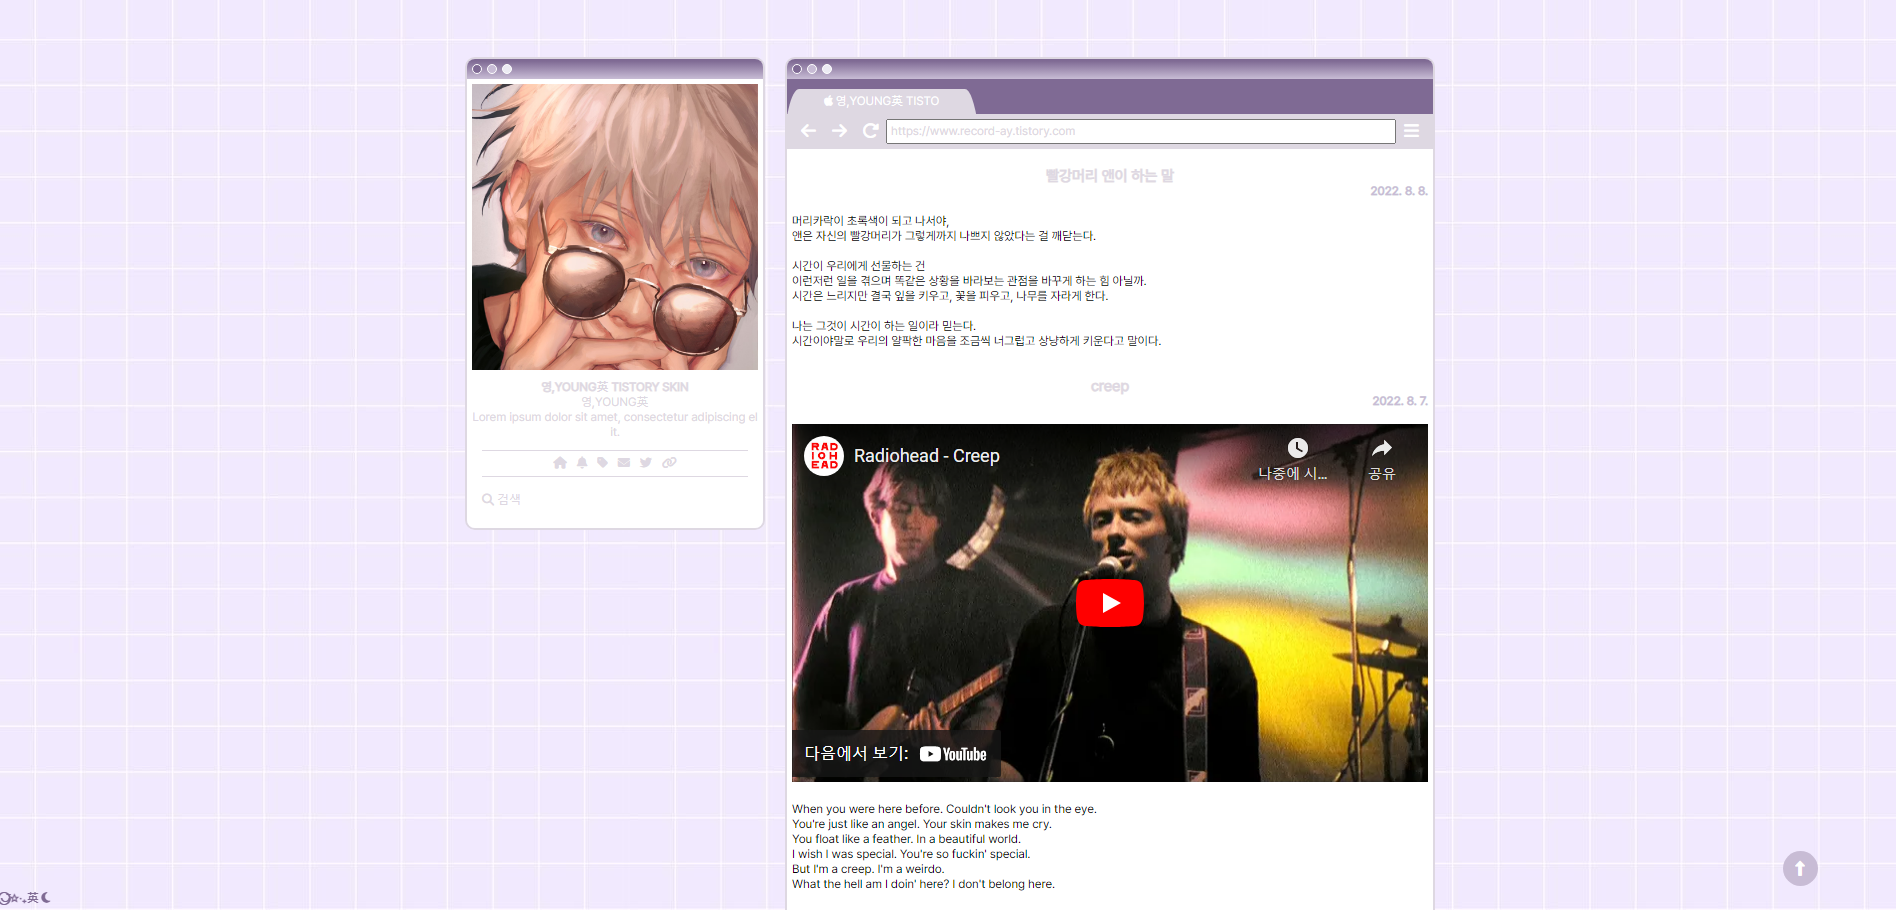
Task: Play the Radiohead Creep video
Action: click(x=1110, y=603)
